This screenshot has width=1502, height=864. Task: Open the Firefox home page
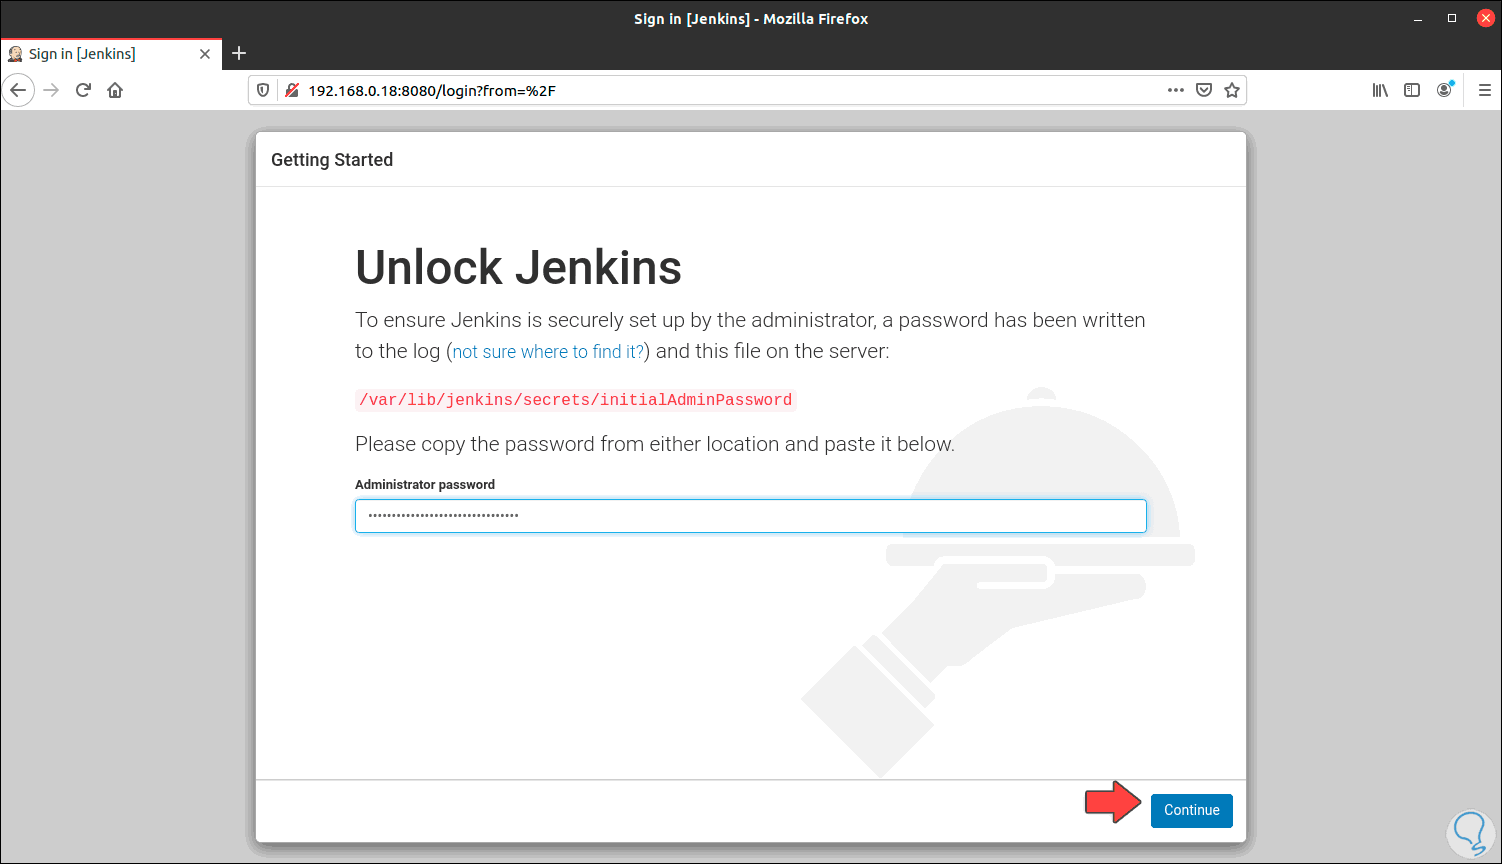(115, 90)
